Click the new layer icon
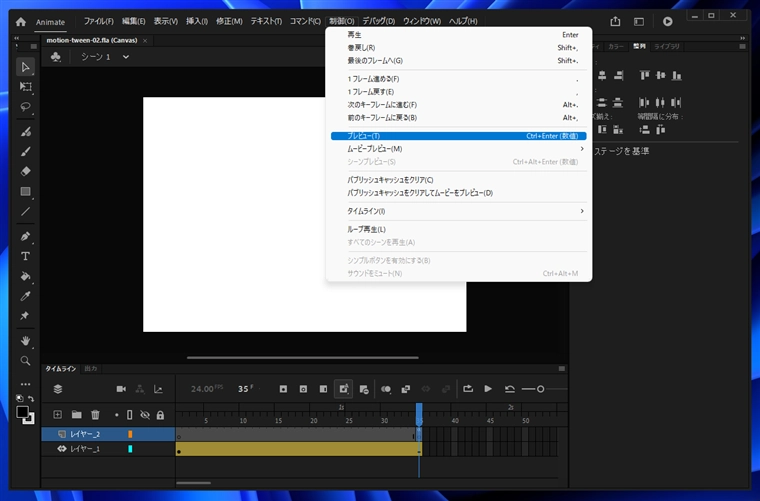The image size is (760, 501). pyautogui.click(x=57, y=415)
